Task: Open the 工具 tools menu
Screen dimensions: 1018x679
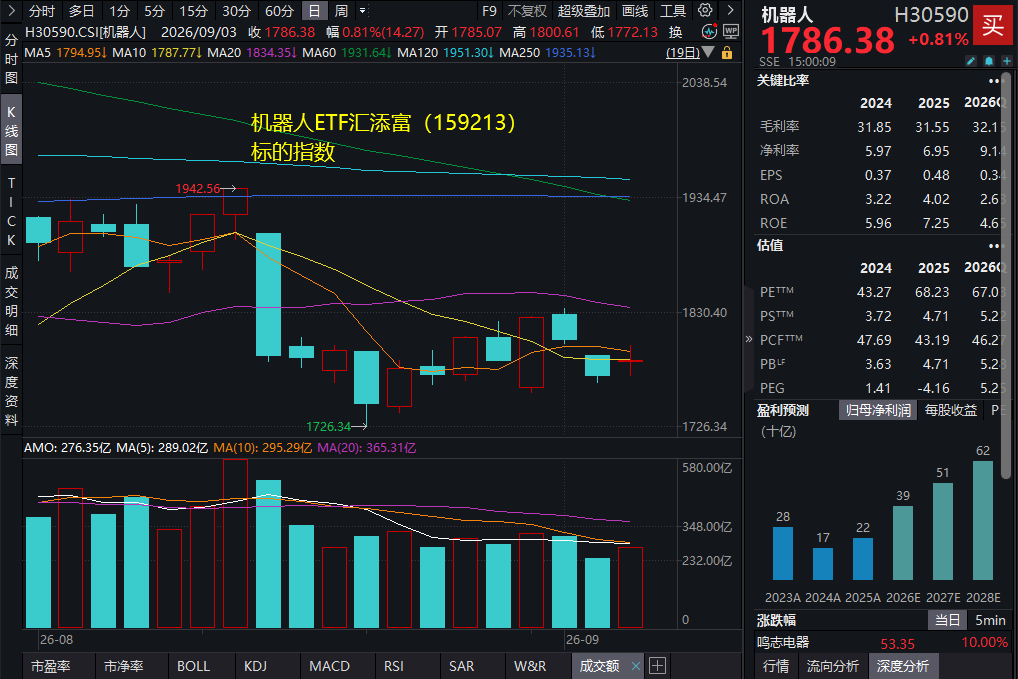Action: pyautogui.click(x=673, y=11)
